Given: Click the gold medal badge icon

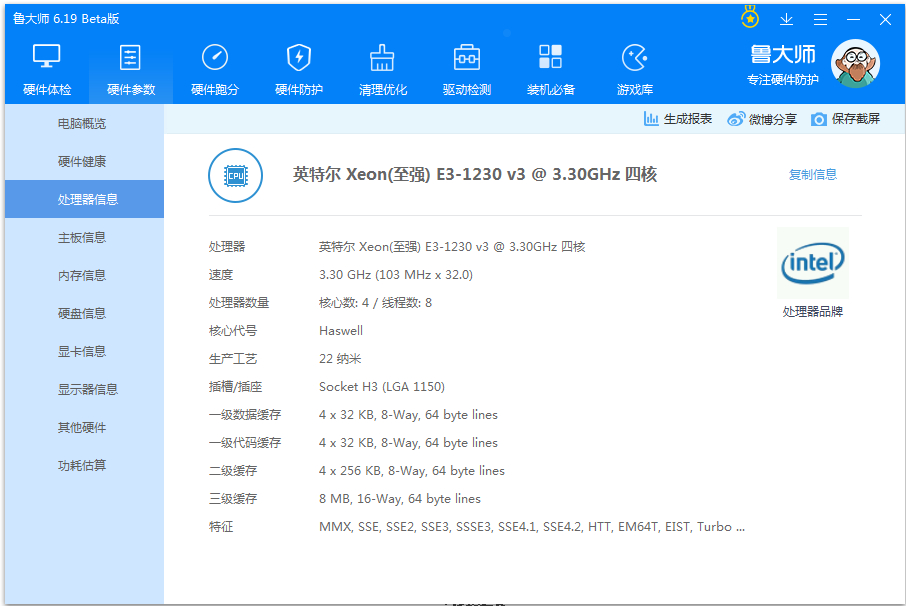Looking at the screenshot, I should (x=750, y=17).
